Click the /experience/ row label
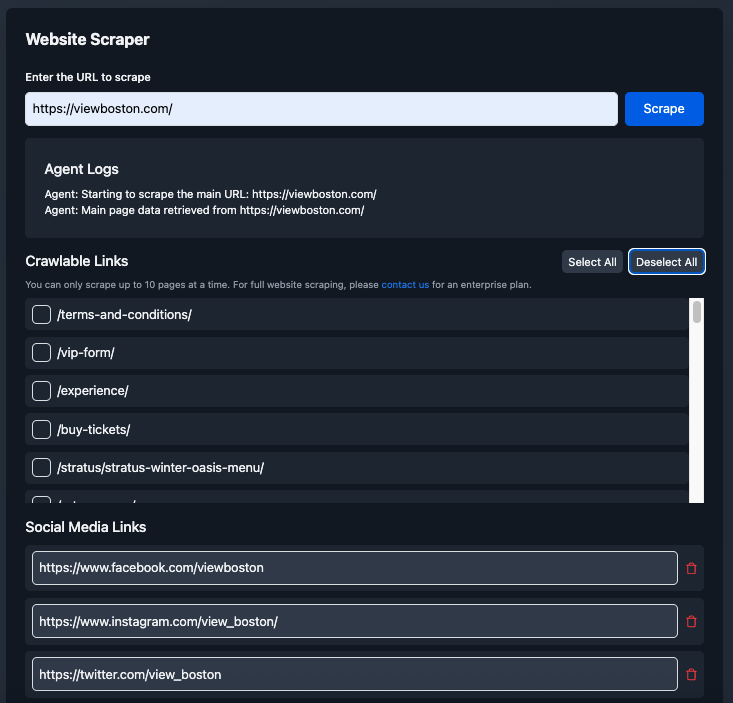The width and height of the screenshot is (733, 703). 93,391
